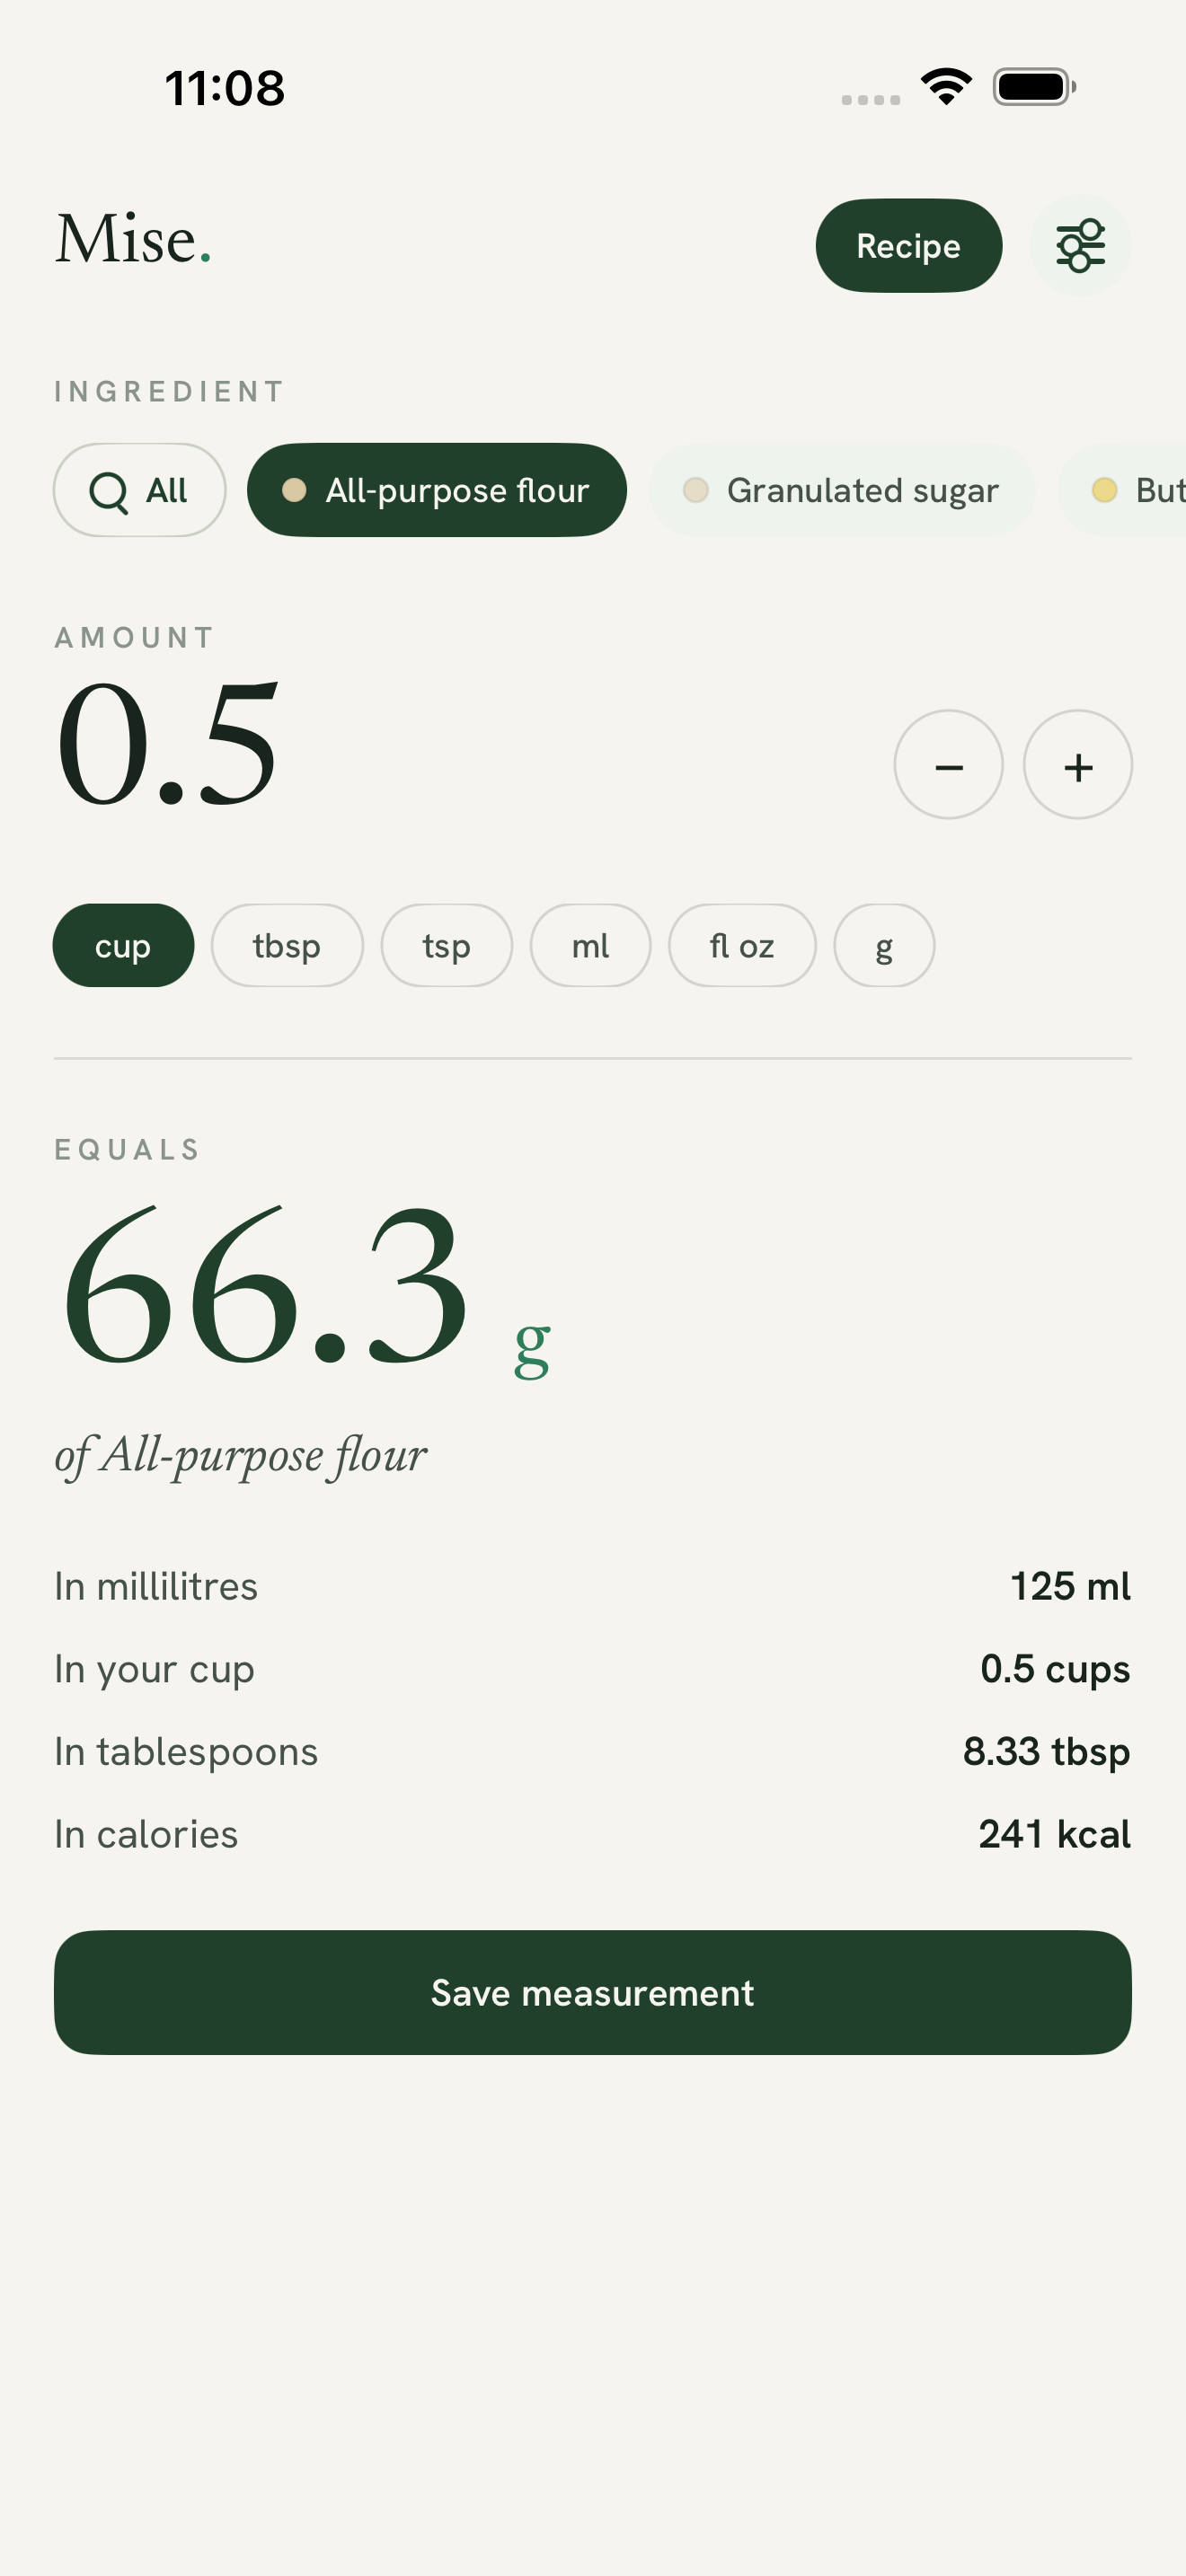The height and width of the screenshot is (2576, 1186).
Task: Decrease amount with minus button
Action: 948,765
